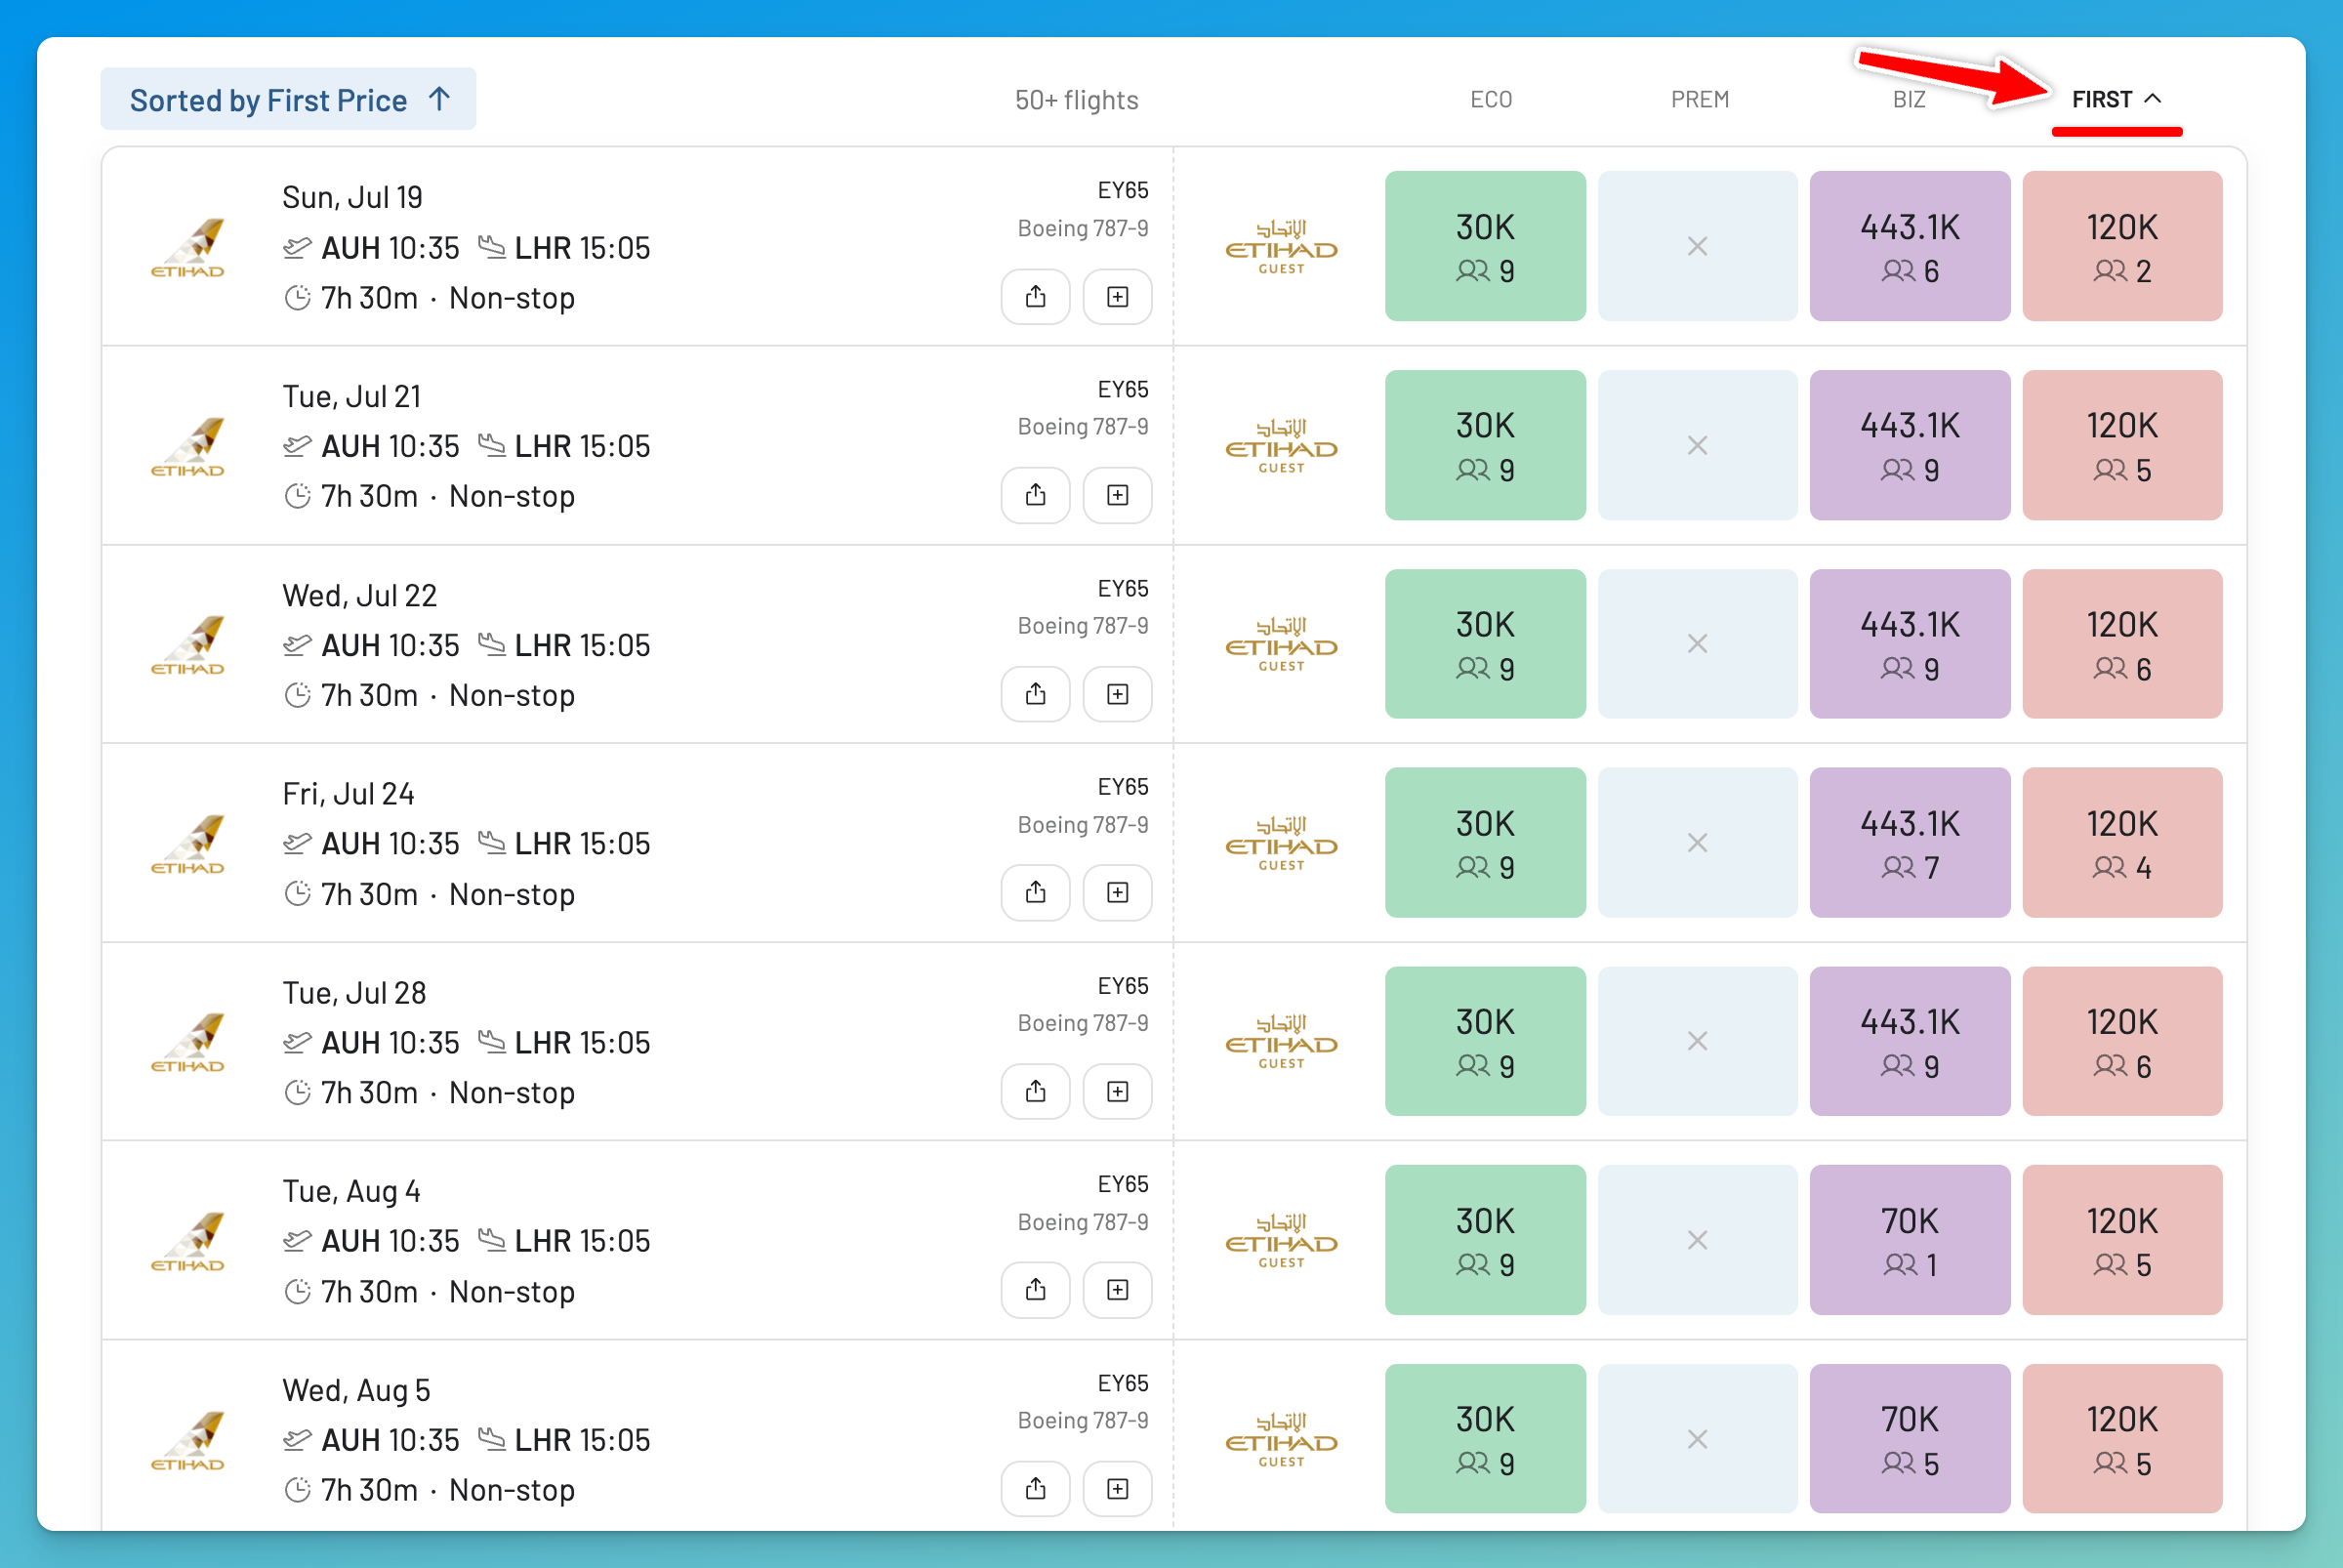Choose 443.1K business fare on Tue, Jul 28
The height and width of the screenshot is (1568, 2343).
[x=1909, y=1041]
